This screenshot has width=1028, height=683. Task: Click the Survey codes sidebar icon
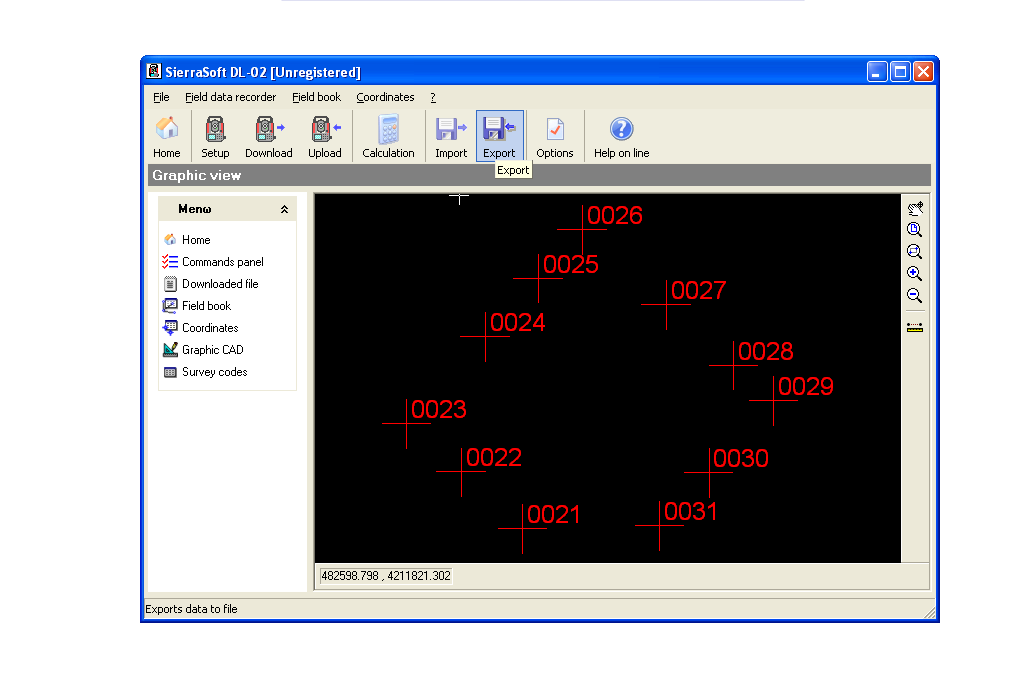click(170, 372)
